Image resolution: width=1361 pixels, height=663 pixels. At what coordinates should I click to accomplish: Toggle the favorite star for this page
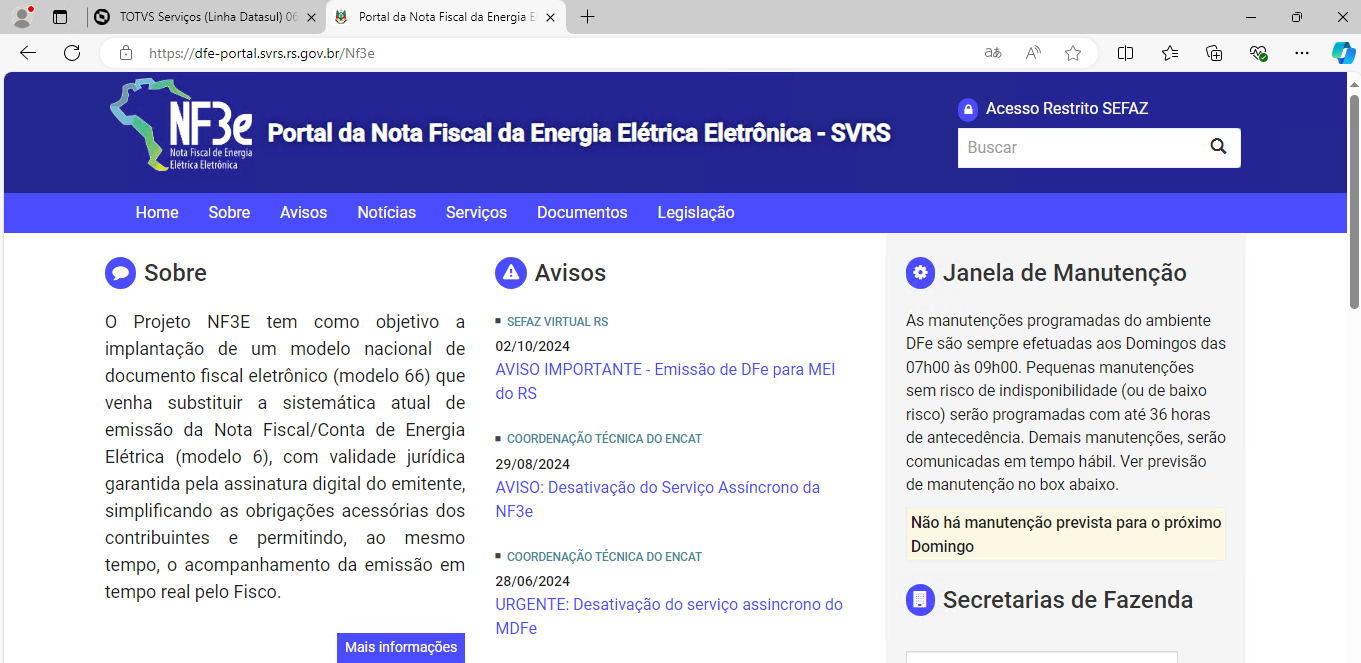coord(1072,53)
